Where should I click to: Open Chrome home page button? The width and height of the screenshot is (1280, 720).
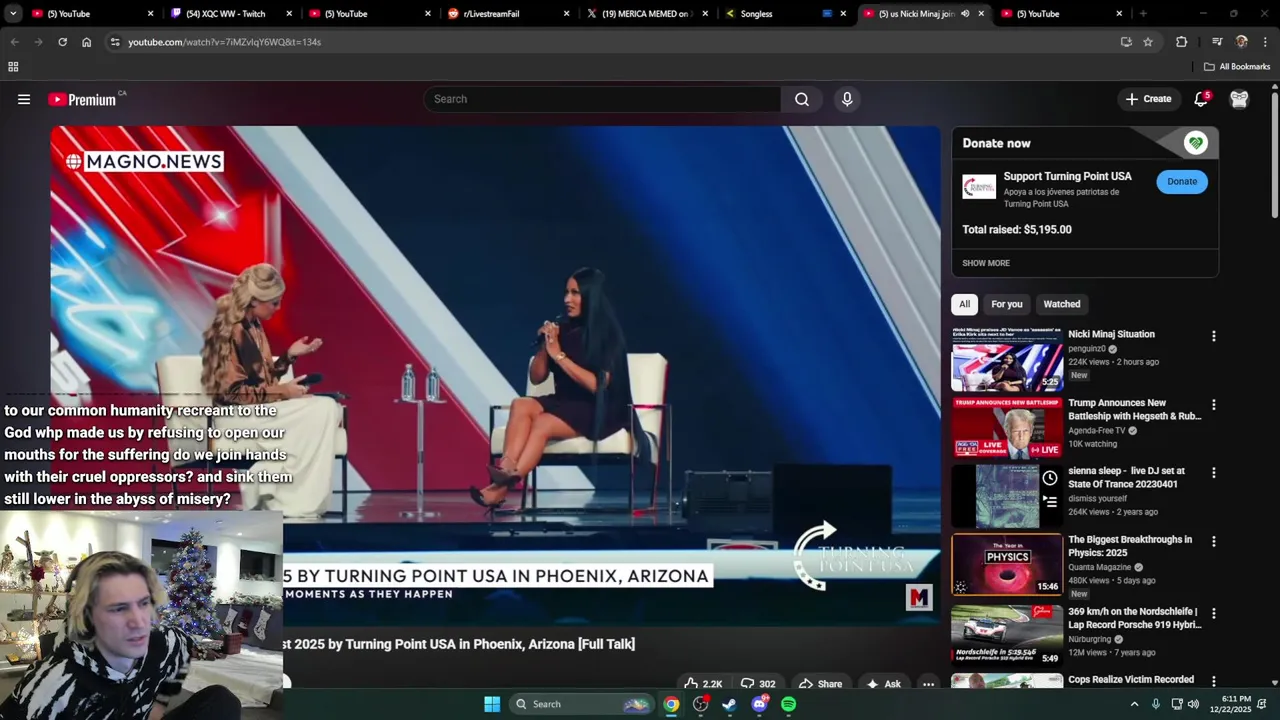[x=86, y=42]
